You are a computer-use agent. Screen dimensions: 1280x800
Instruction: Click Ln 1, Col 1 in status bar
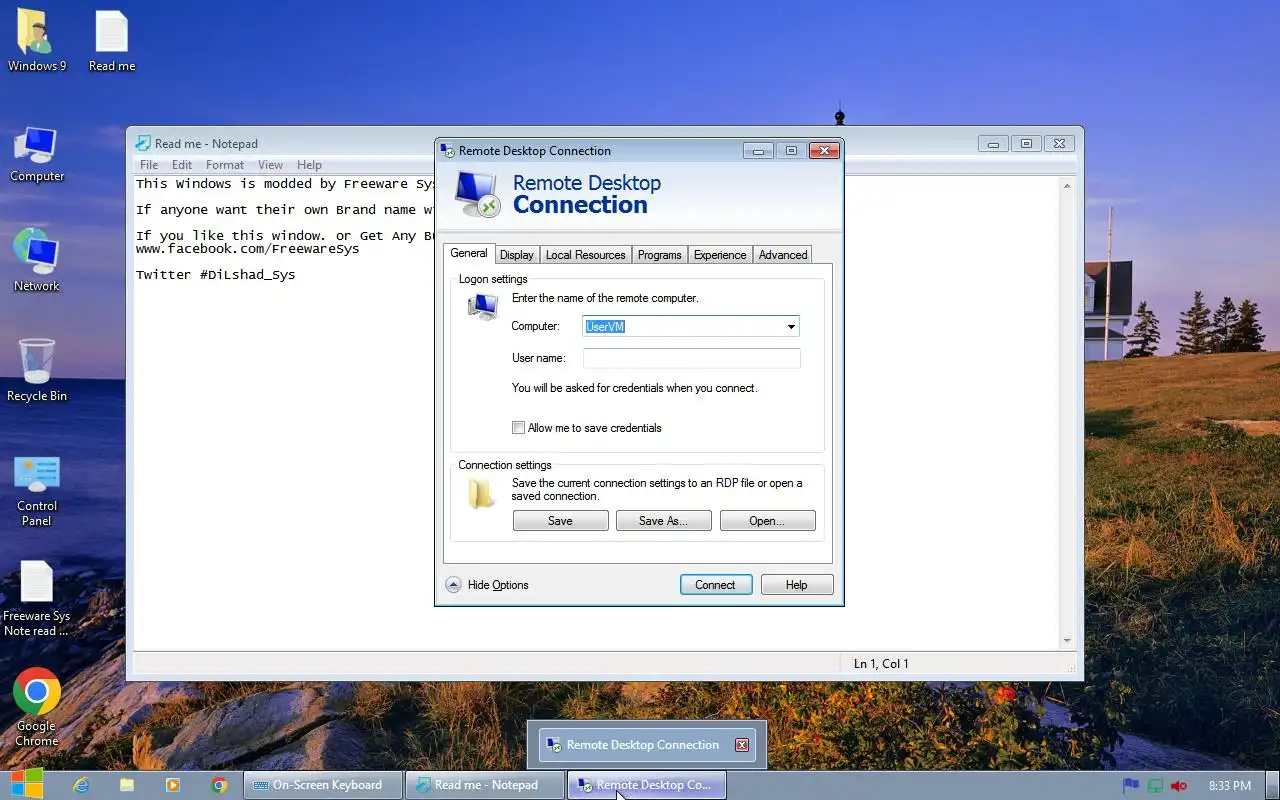click(x=881, y=664)
